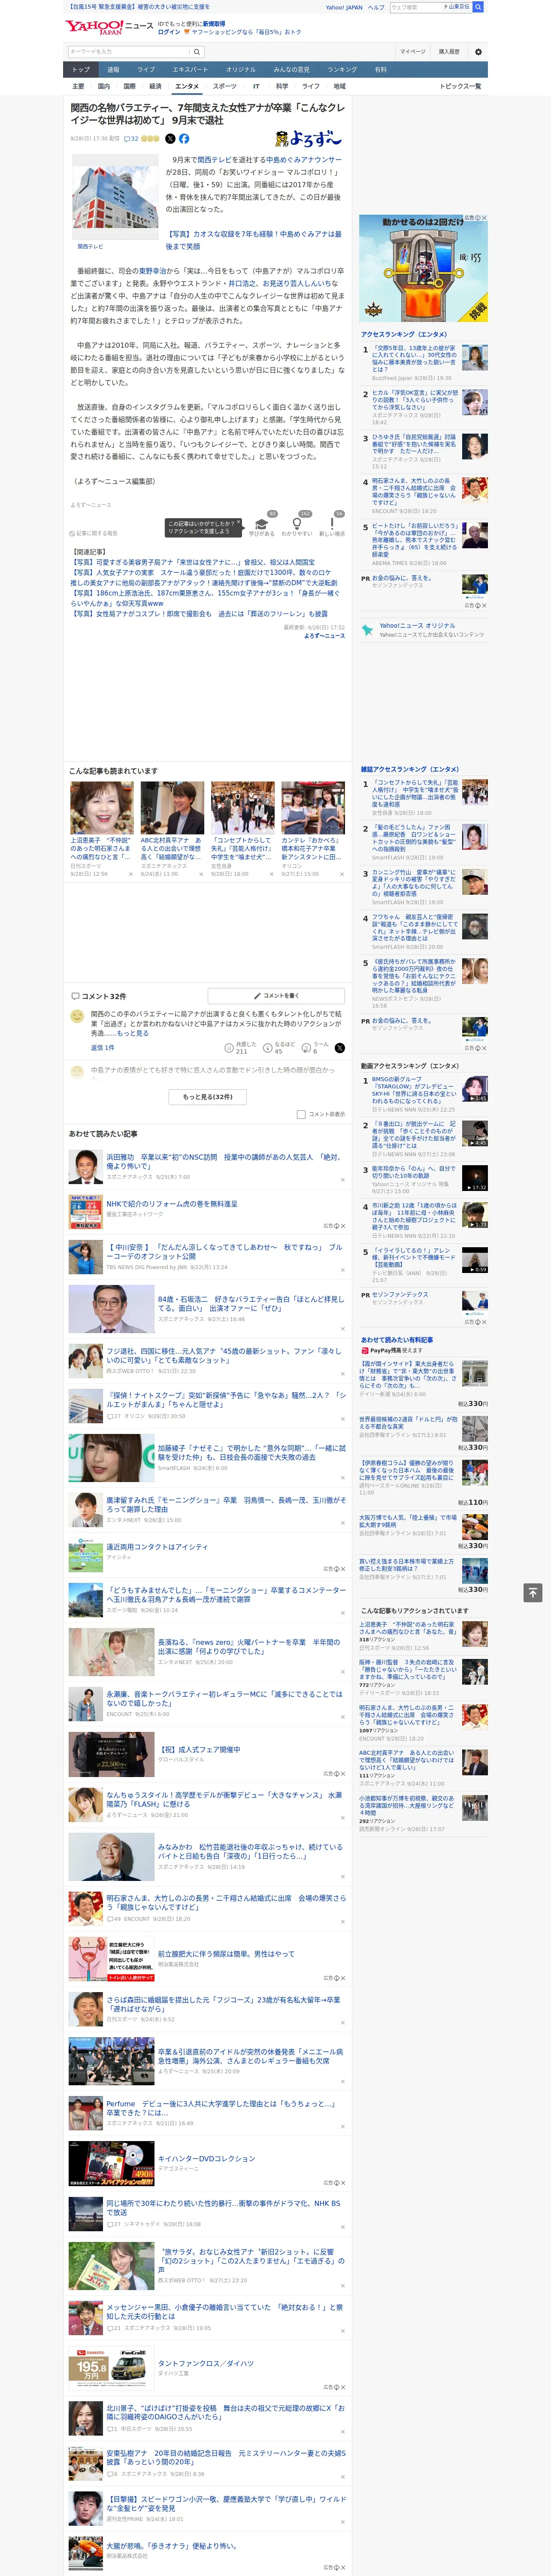This screenshot has height=2576, width=551.
Task: Dismiss the 上沼恵美子 recommended card
Action: point(130,874)
